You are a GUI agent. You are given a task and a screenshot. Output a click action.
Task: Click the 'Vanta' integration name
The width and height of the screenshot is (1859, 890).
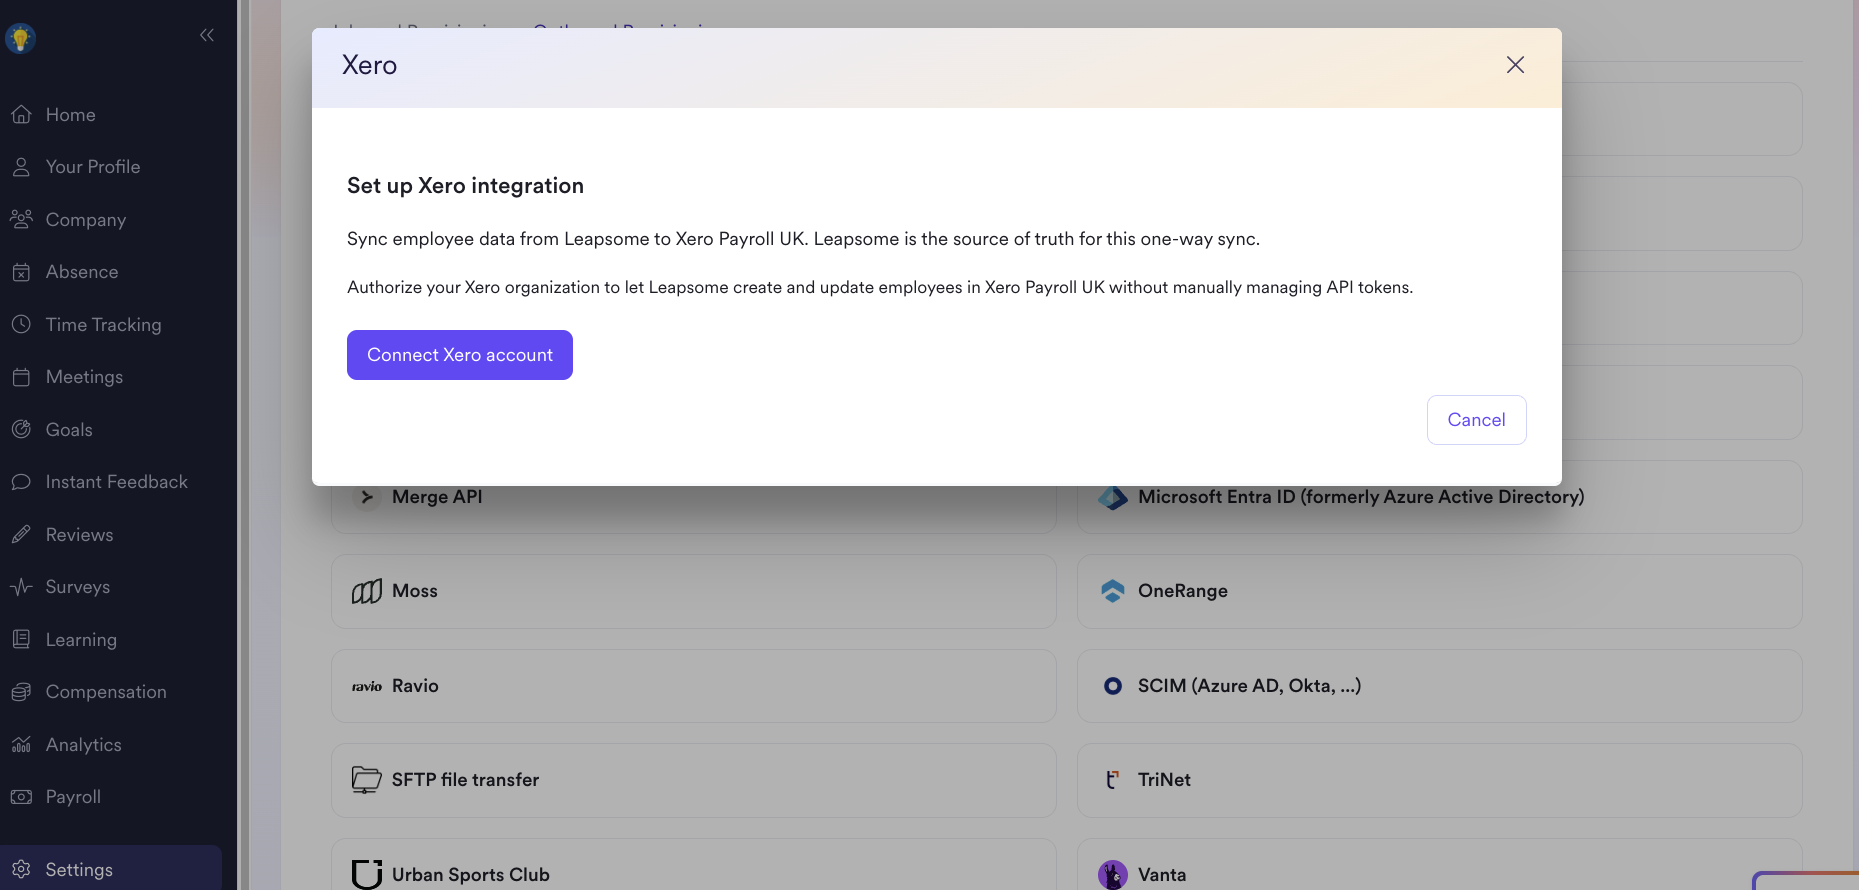pyautogui.click(x=1162, y=875)
